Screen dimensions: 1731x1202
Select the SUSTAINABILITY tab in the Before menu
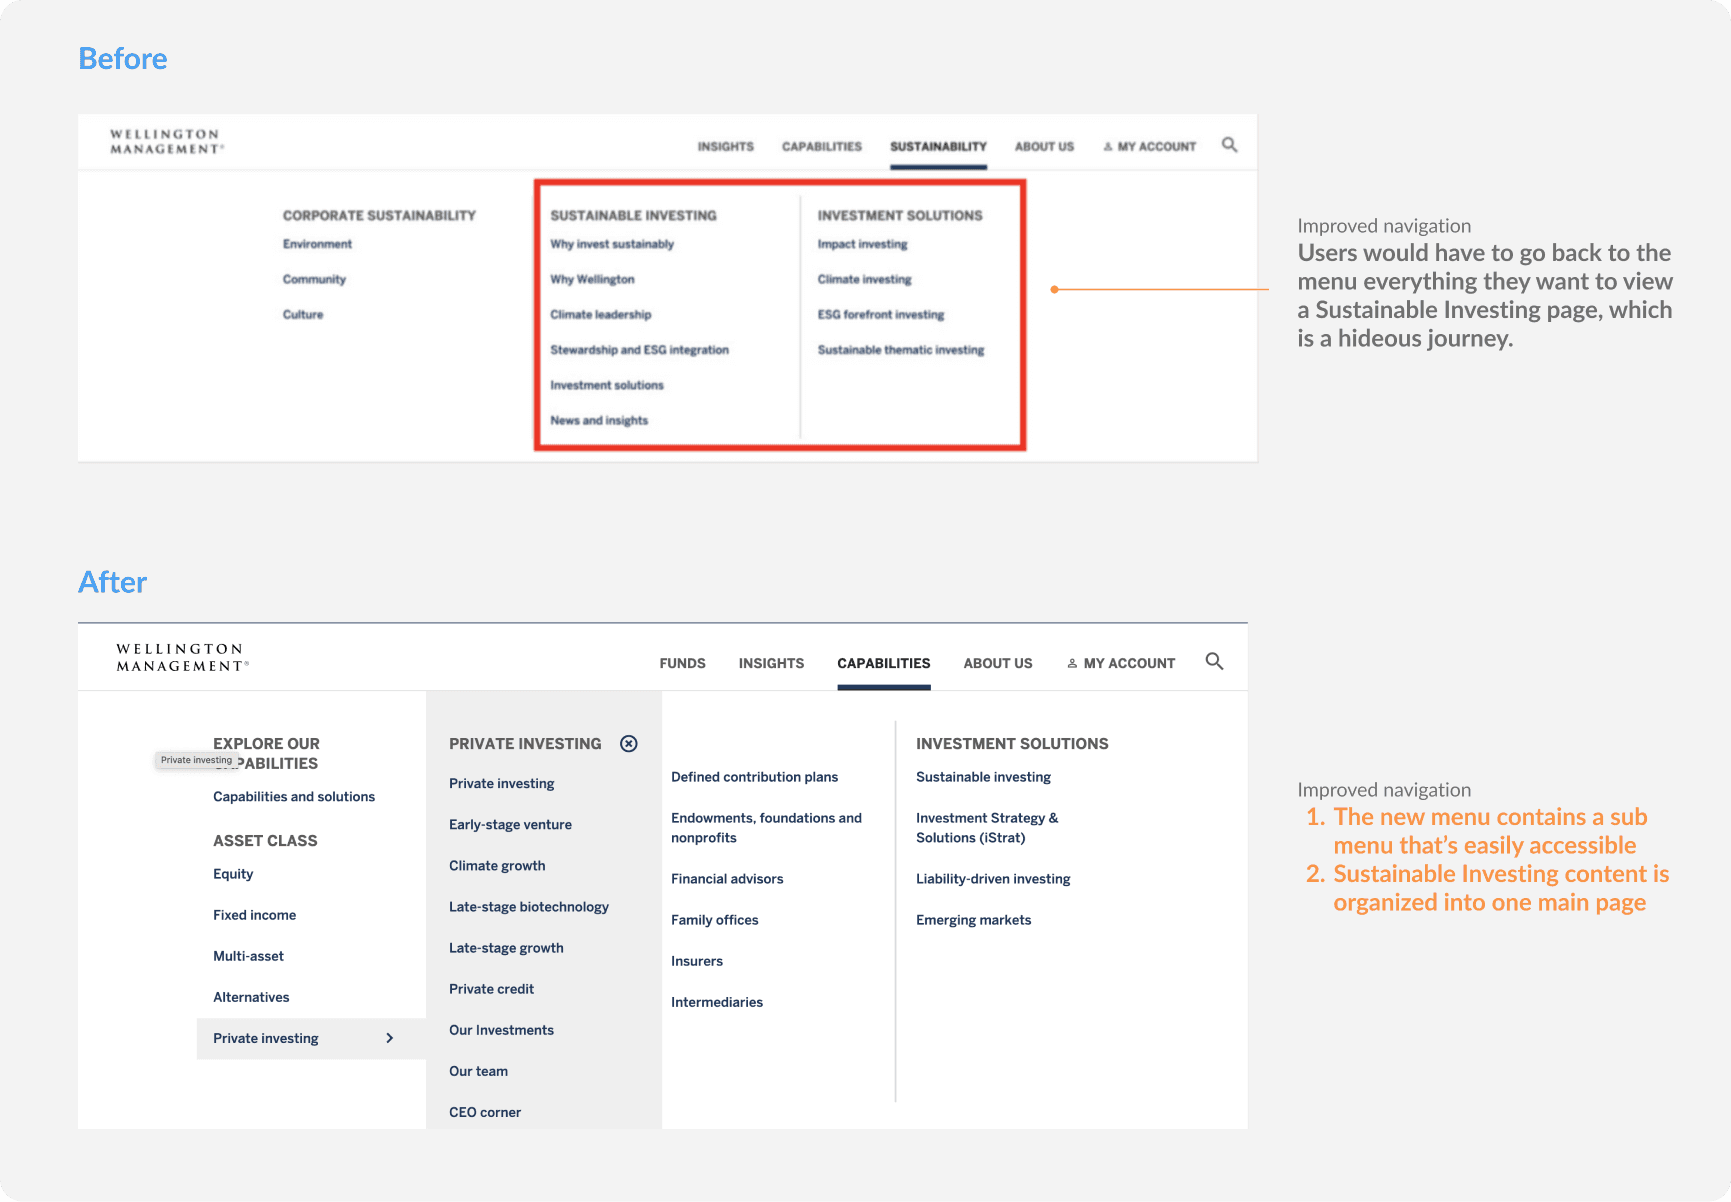pos(938,146)
